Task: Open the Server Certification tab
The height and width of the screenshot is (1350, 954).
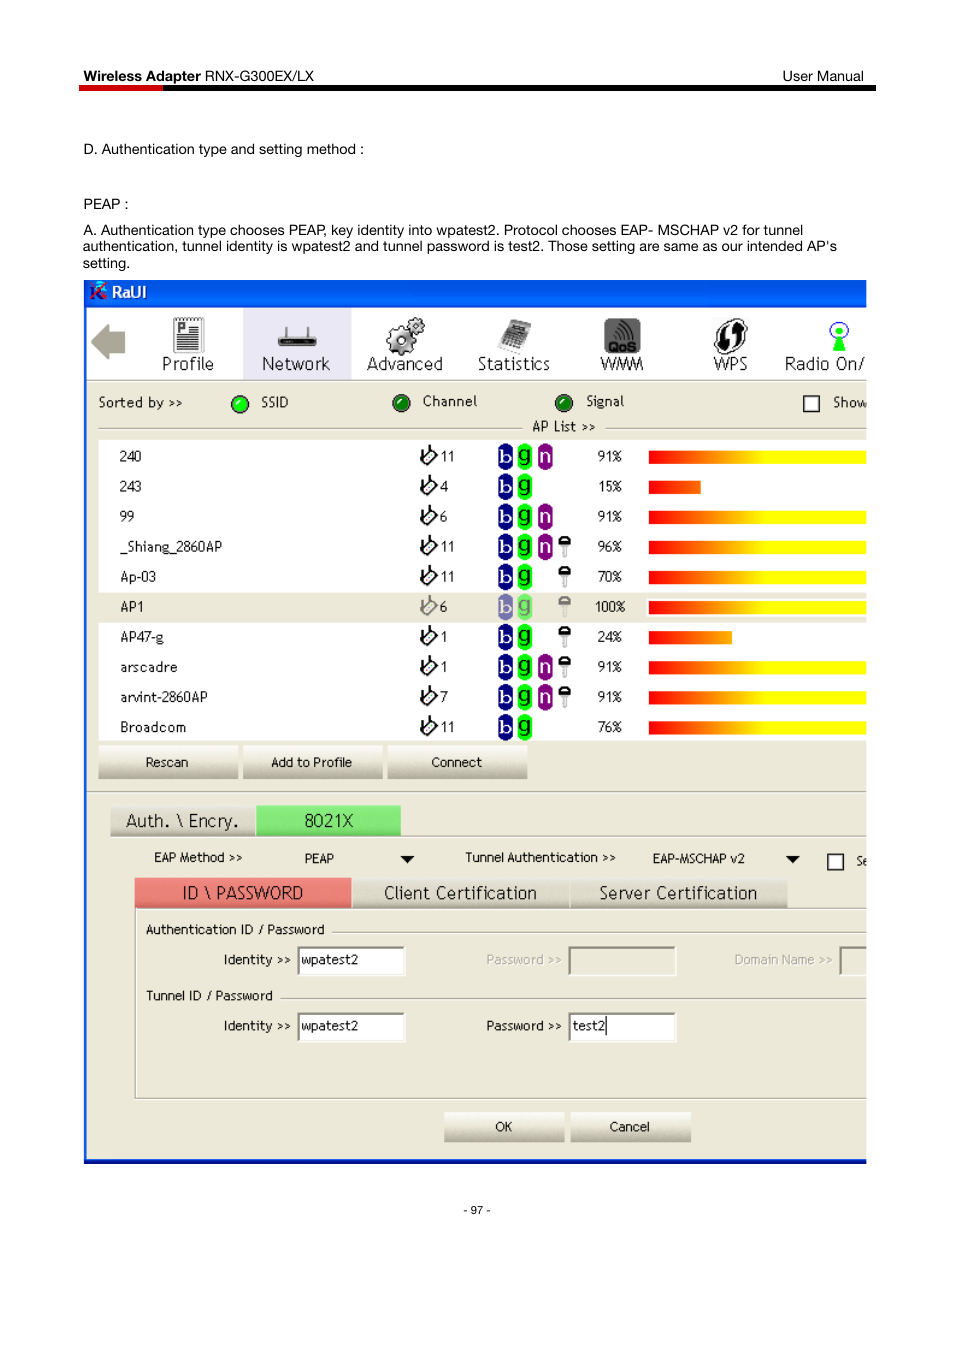Action: (x=678, y=893)
